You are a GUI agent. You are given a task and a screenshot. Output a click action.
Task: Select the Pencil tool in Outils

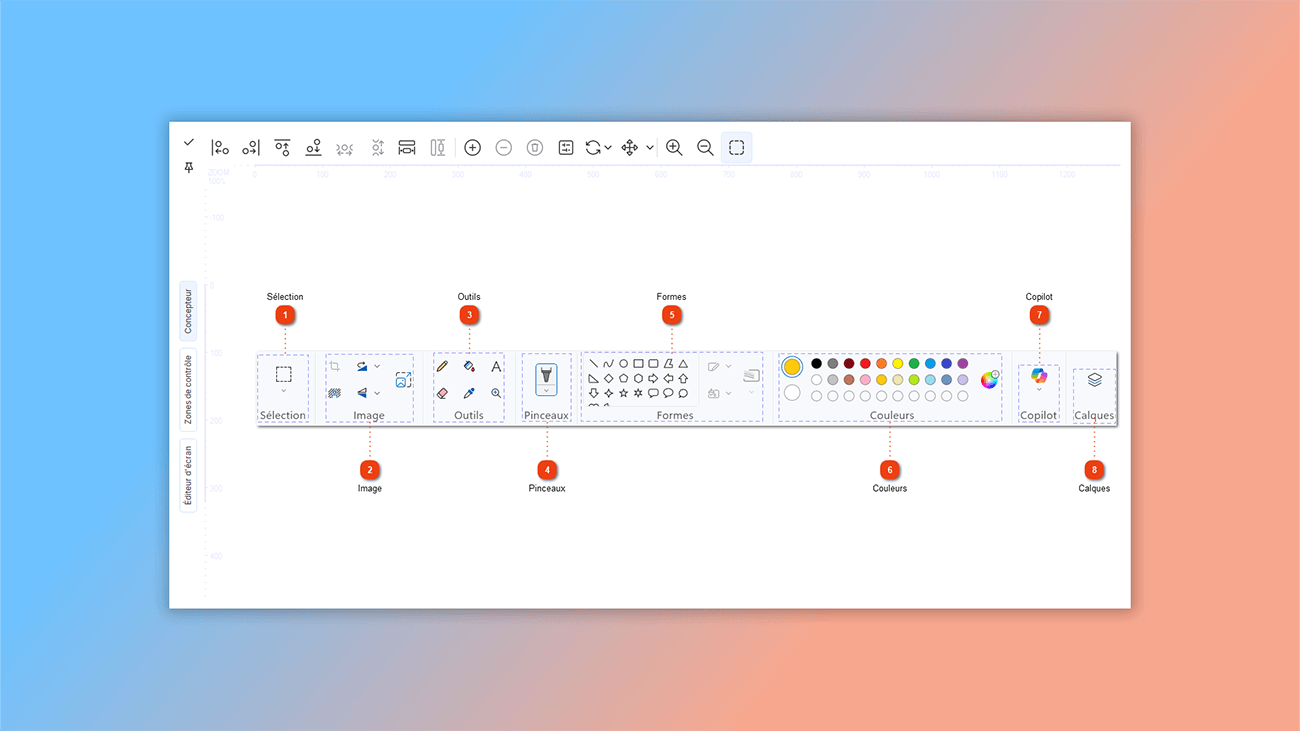click(442, 365)
